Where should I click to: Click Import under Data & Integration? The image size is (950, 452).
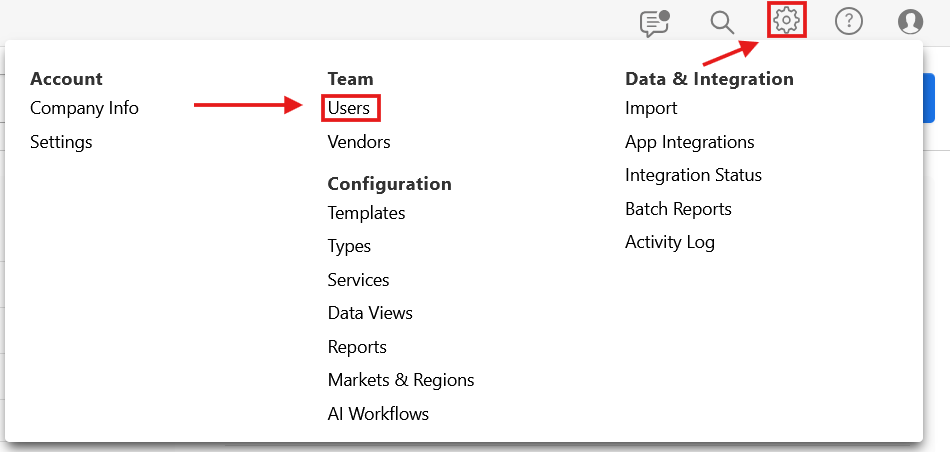(651, 108)
